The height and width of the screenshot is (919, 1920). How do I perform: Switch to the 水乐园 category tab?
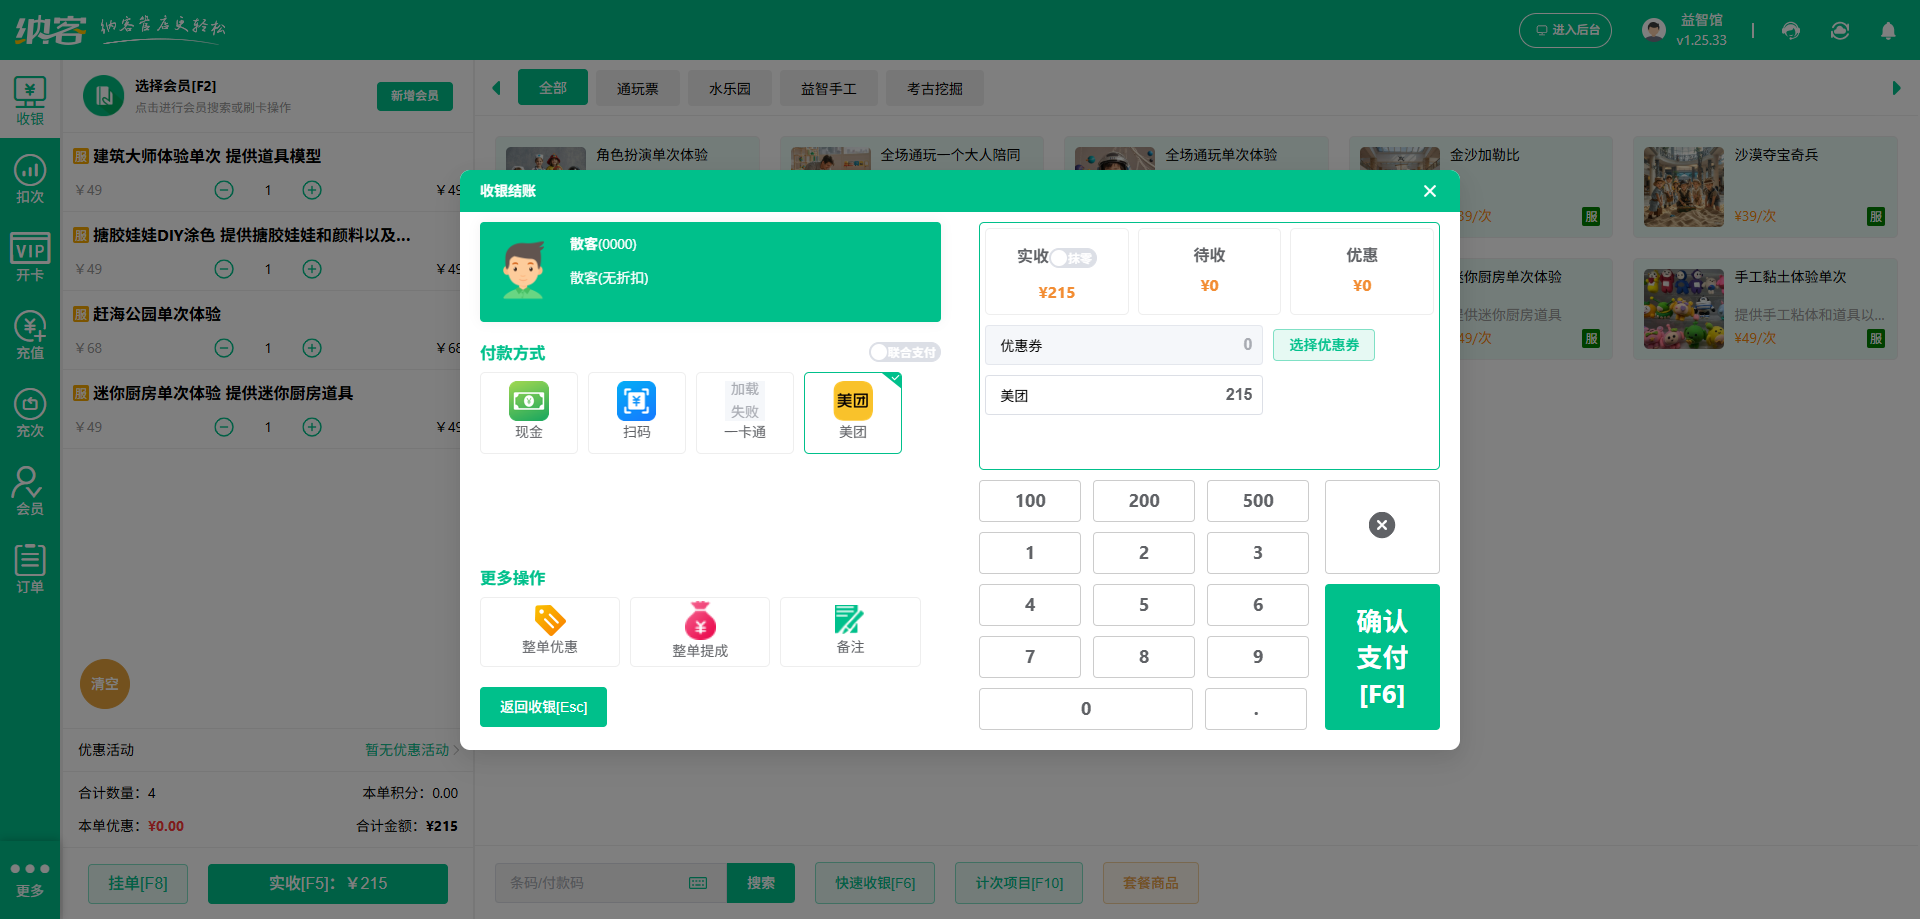tap(729, 88)
